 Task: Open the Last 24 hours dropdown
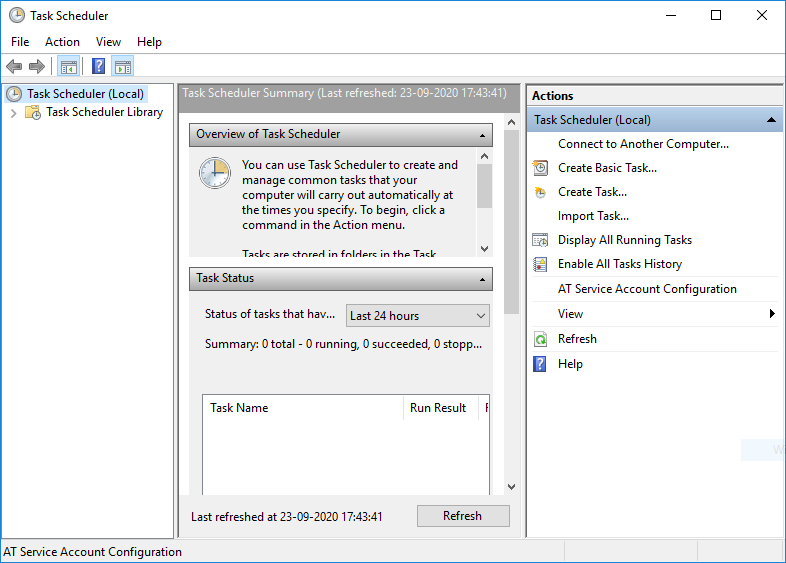[x=418, y=316]
